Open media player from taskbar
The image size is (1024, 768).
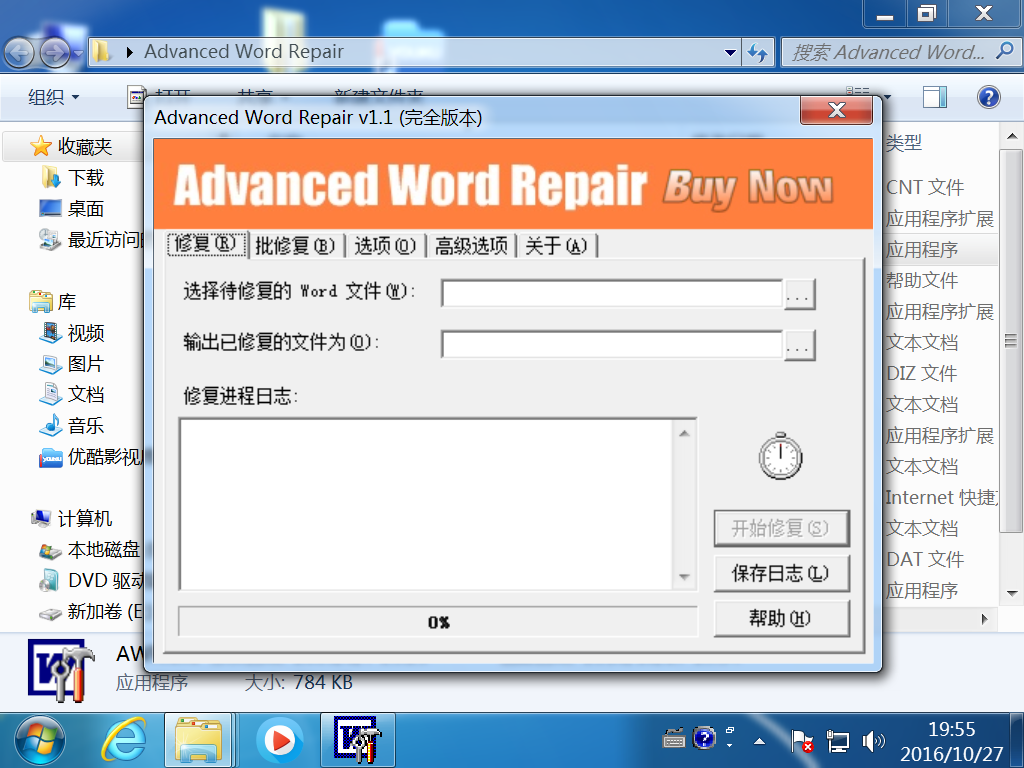click(280, 741)
